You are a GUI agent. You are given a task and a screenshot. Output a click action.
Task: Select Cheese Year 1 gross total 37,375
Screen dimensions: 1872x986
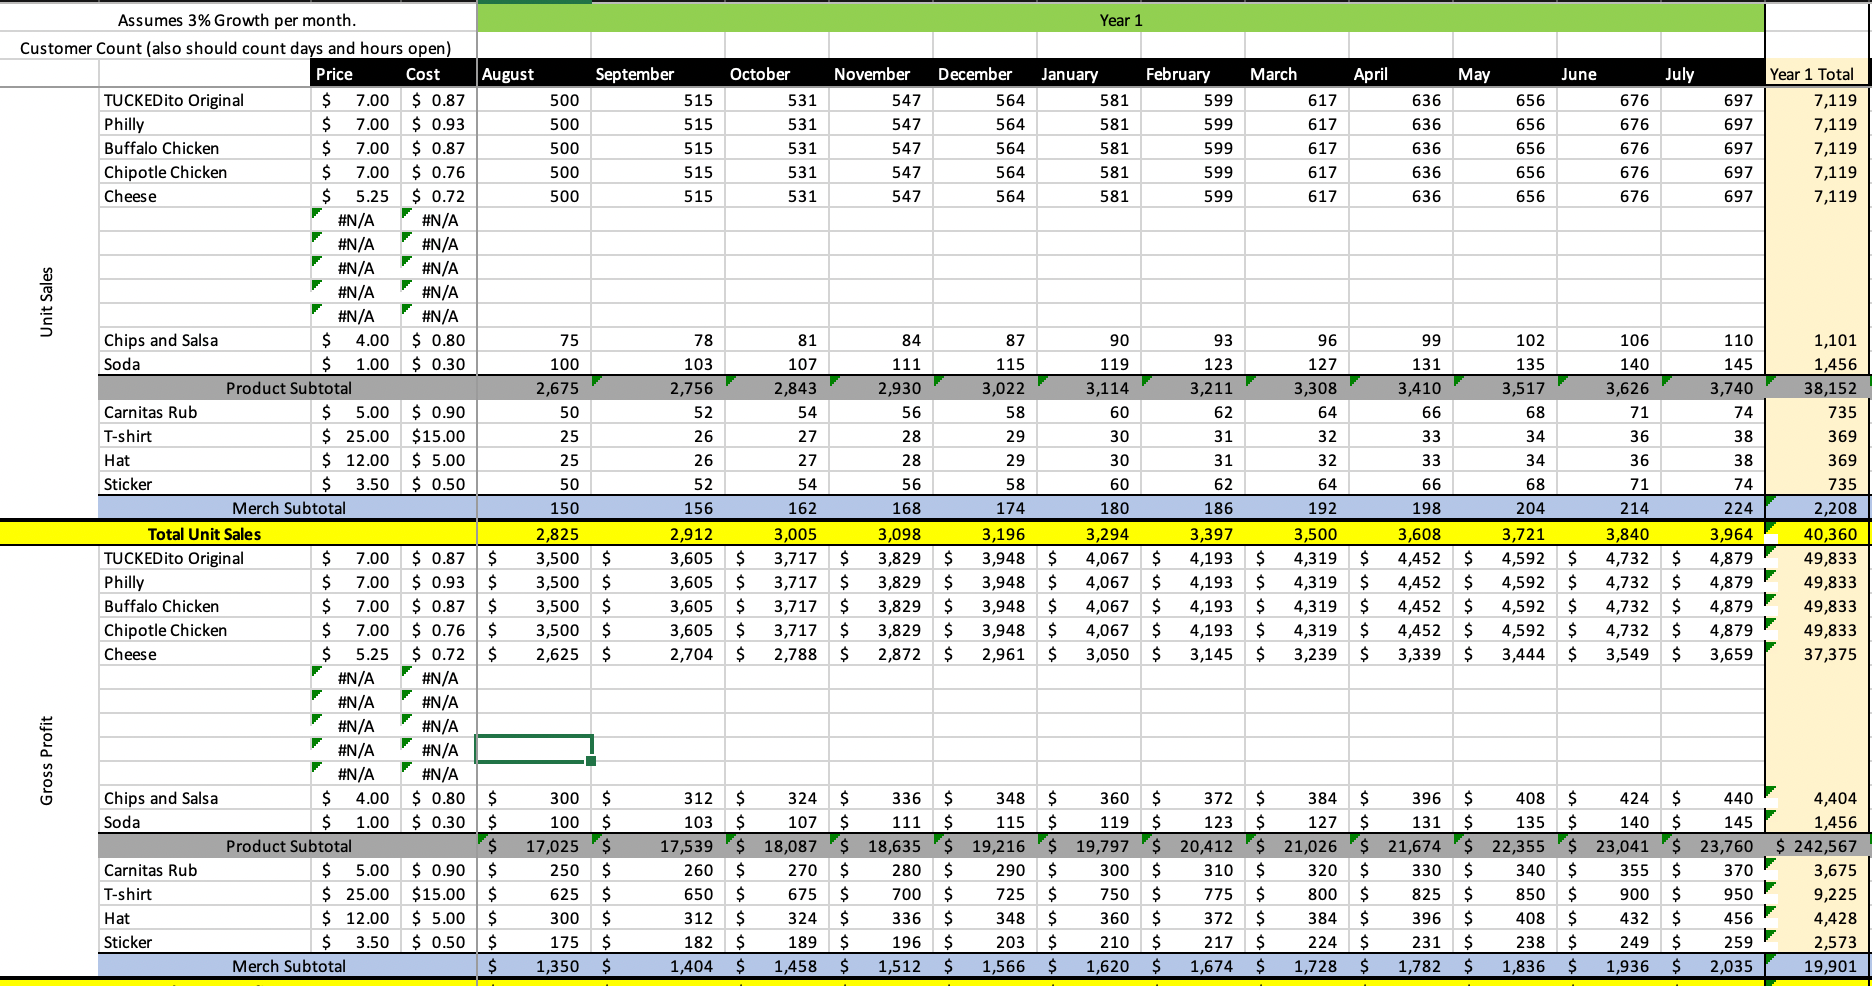(1816, 654)
